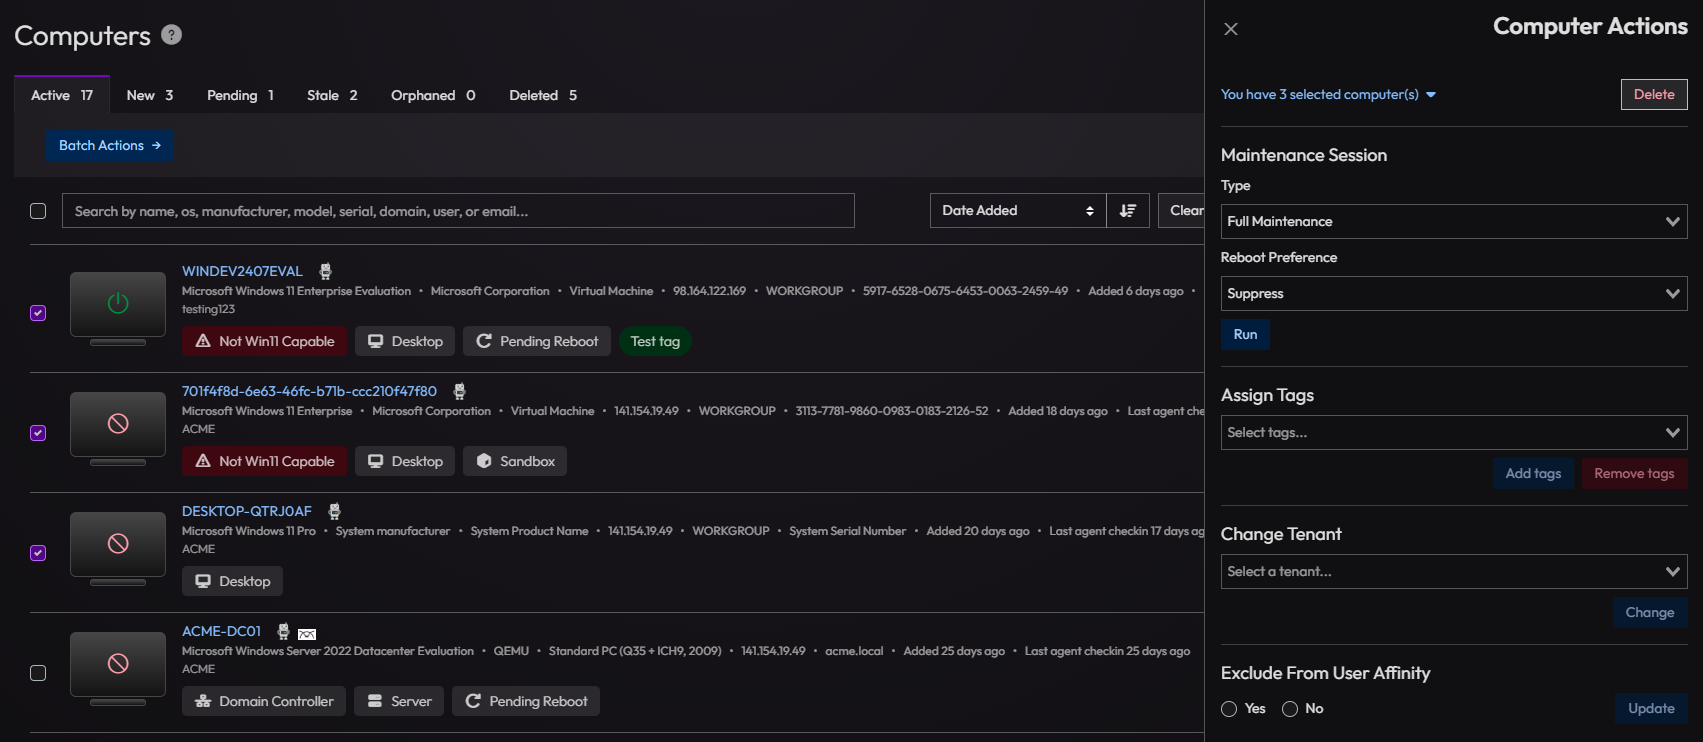Open the Computers help question-mark icon
This screenshot has width=1703, height=742.
point(172,35)
